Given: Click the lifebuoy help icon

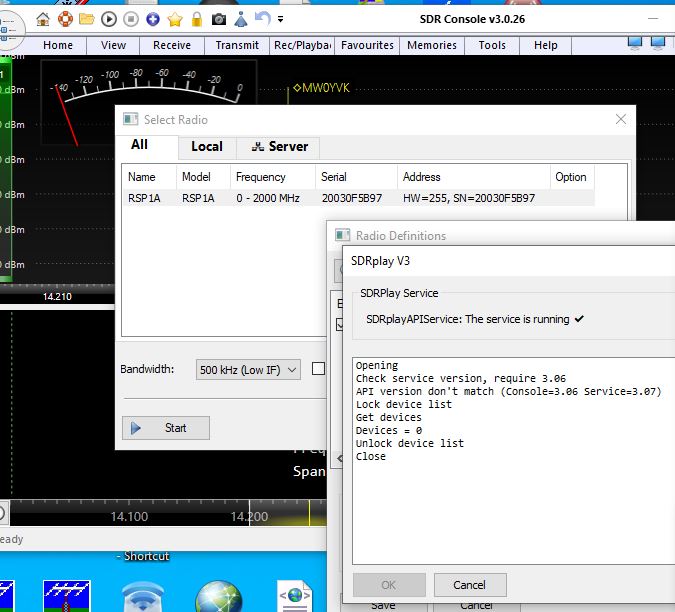Looking at the screenshot, I should (x=65, y=18).
